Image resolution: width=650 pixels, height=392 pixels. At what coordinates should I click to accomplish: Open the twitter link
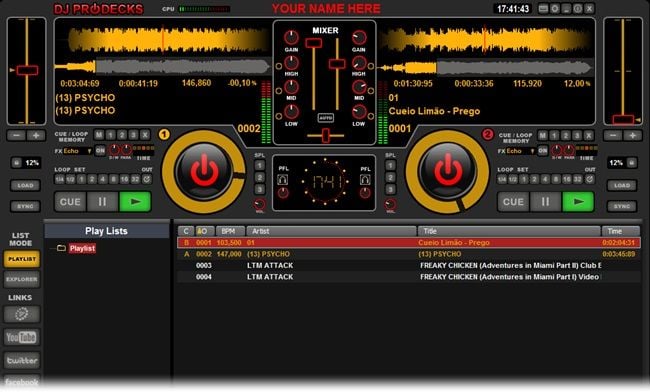pyautogui.click(x=22, y=361)
